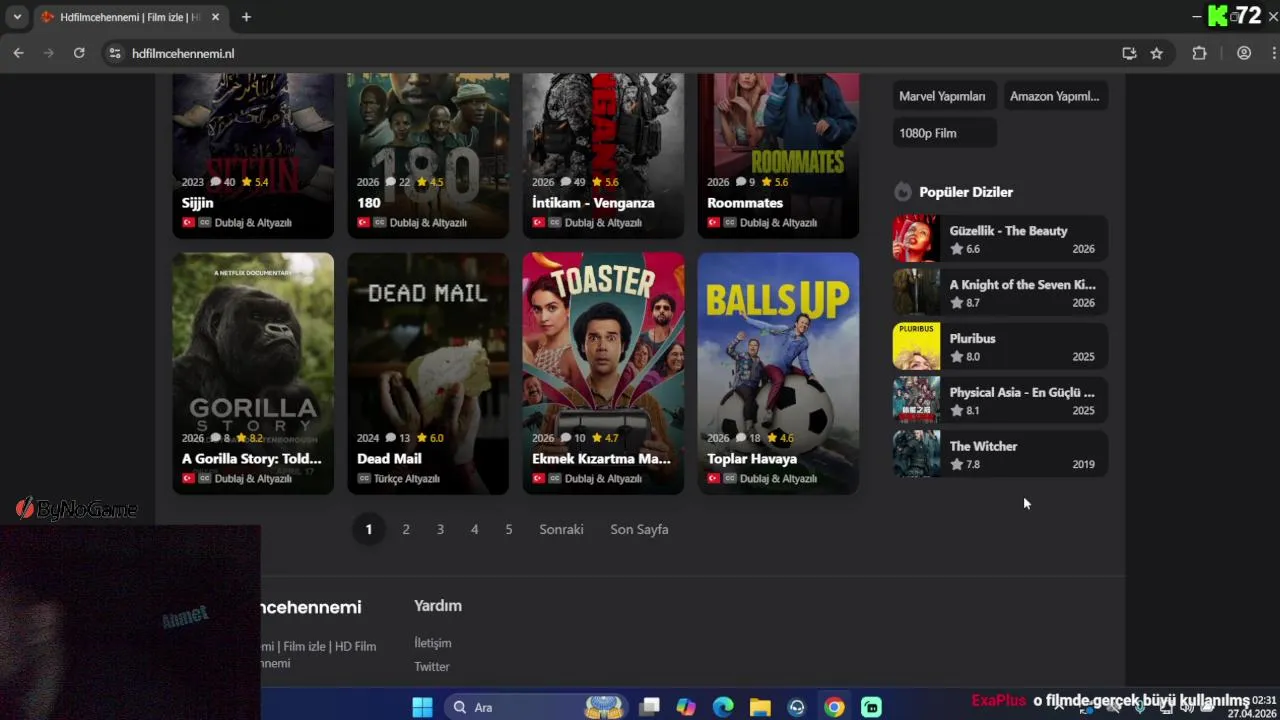This screenshot has width=1280, height=720.
Task: Expand the tab search dropdown arrow
Action: (17, 17)
